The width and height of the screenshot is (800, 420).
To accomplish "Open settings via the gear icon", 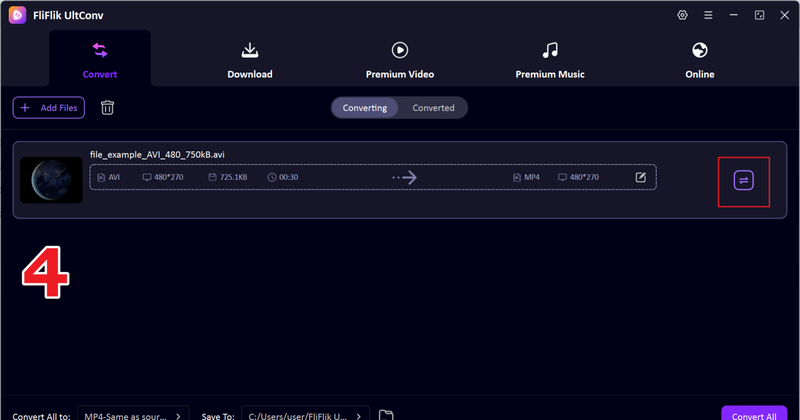I will tap(683, 16).
